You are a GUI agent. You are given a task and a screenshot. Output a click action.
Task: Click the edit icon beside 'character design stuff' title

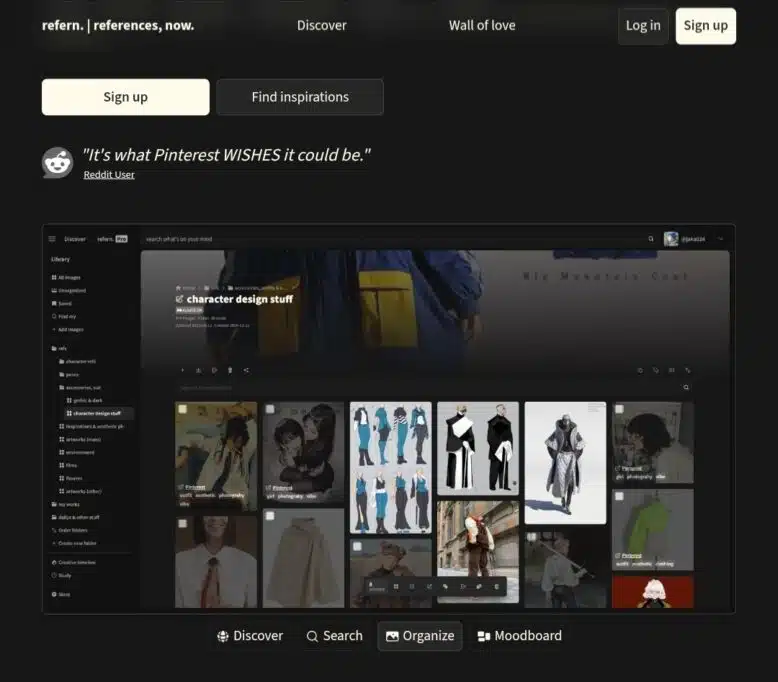click(180, 299)
